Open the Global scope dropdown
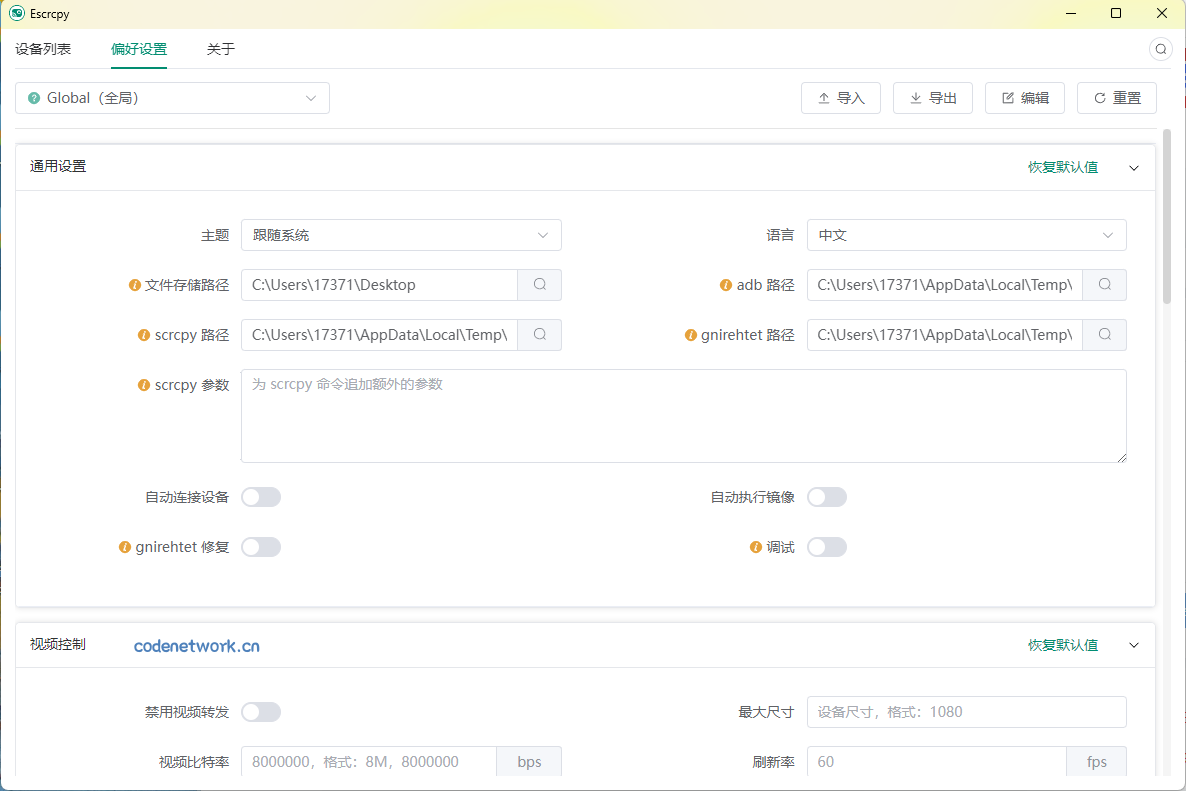The height and width of the screenshot is (791, 1186). pos(172,97)
